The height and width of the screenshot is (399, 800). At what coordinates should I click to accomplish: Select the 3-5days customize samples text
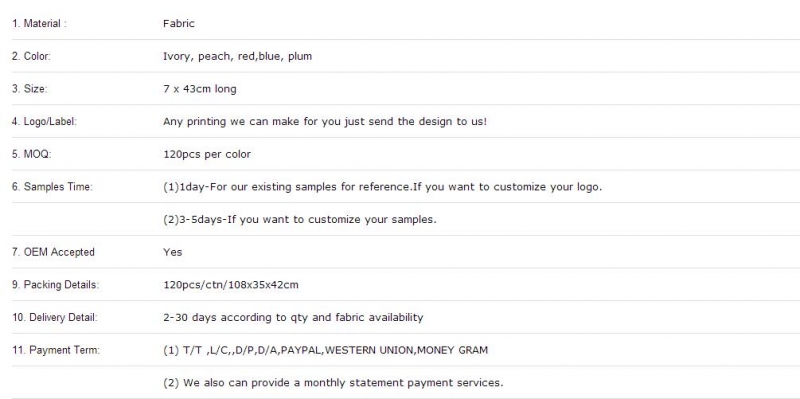pyautogui.click(x=300, y=219)
